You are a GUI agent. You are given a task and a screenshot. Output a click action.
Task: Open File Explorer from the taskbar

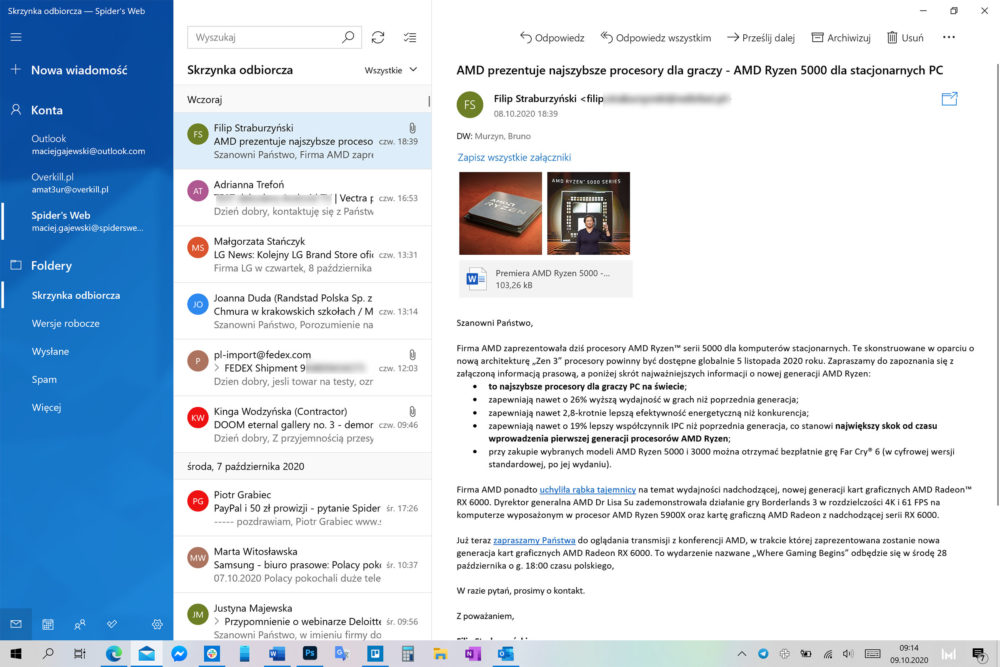pos(440,654)
